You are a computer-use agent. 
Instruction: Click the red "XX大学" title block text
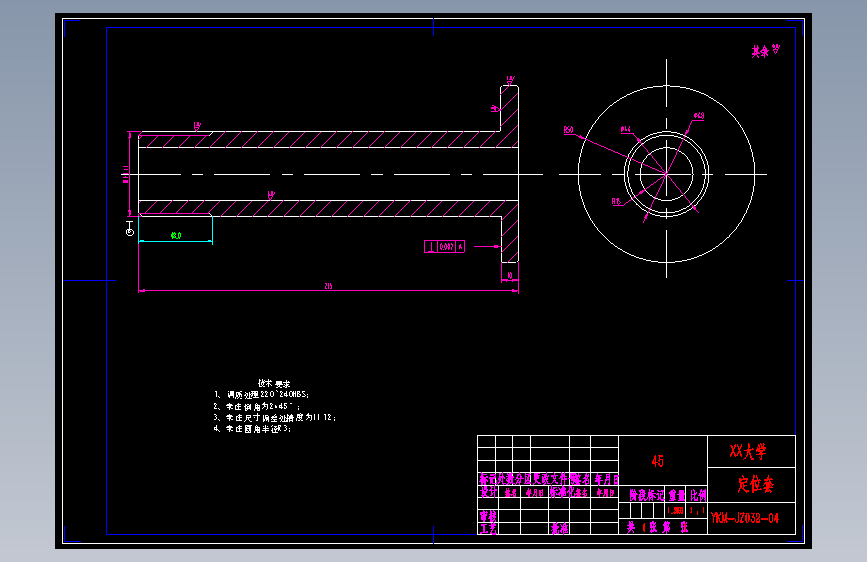click(x=748, y=451)
